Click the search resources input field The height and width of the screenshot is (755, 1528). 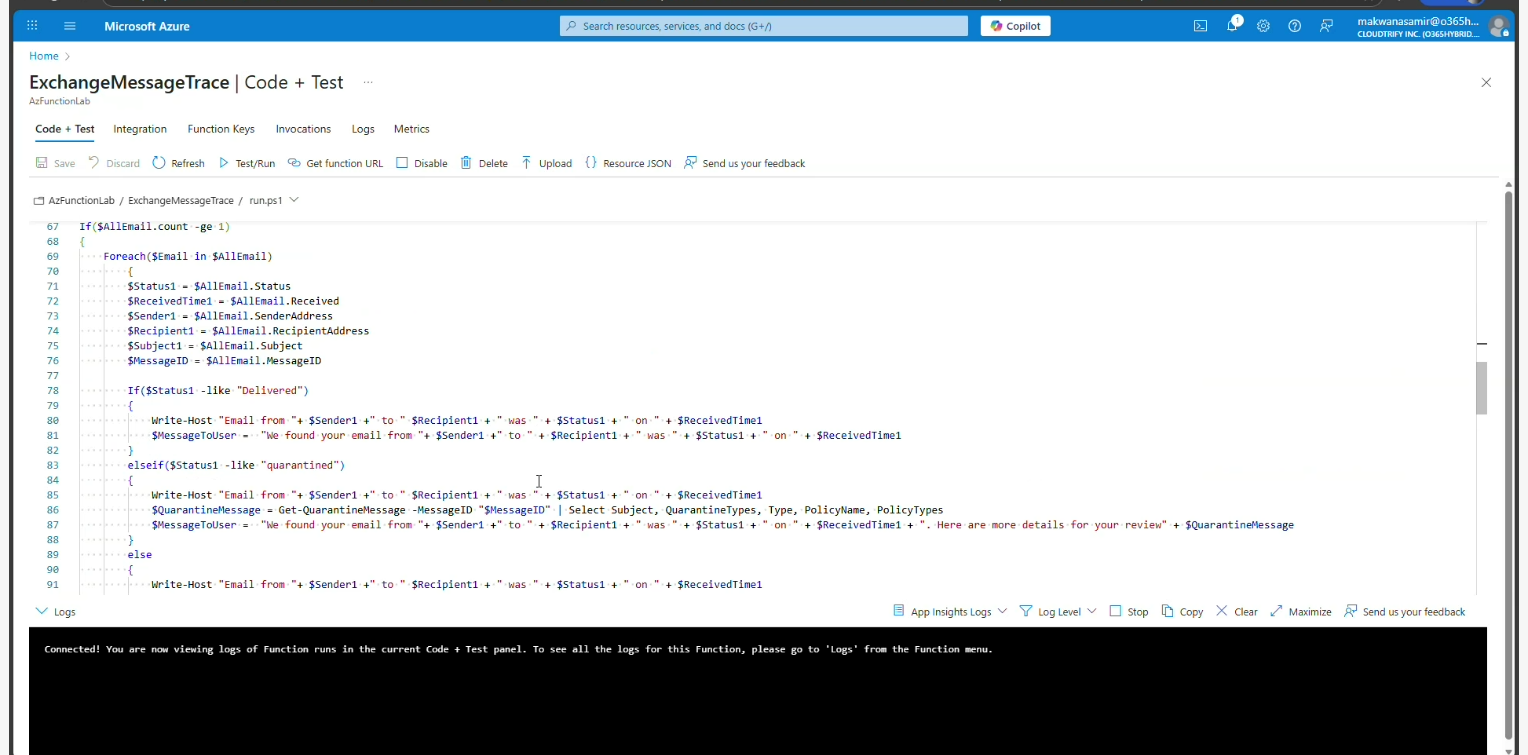[763, 26]
